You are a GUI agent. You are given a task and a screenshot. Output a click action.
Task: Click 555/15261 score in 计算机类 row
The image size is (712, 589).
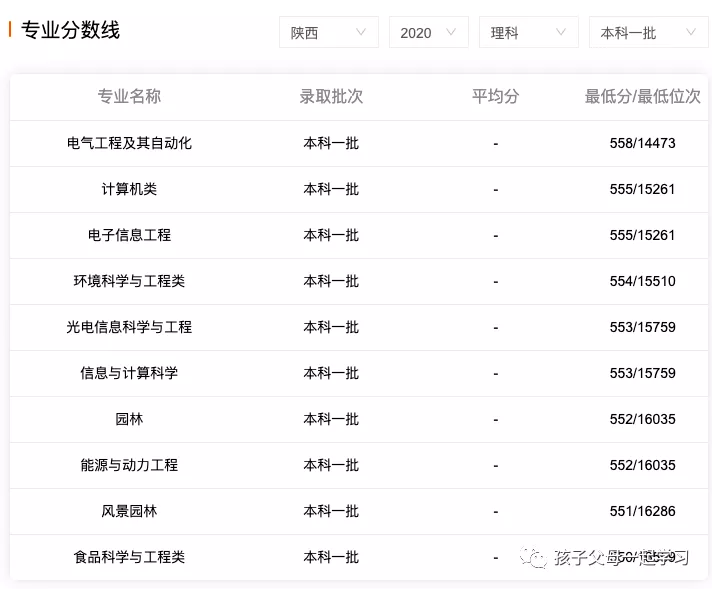pos(643,189)
